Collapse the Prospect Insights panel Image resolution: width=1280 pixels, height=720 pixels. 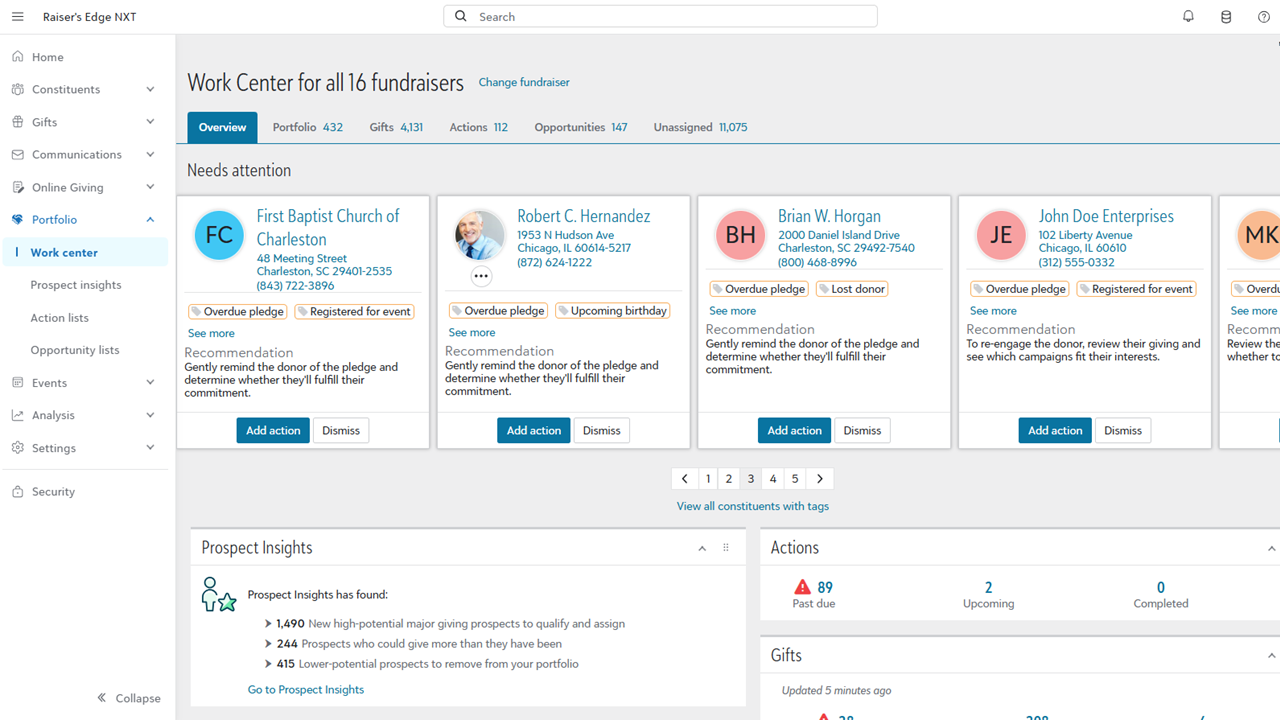702,548
